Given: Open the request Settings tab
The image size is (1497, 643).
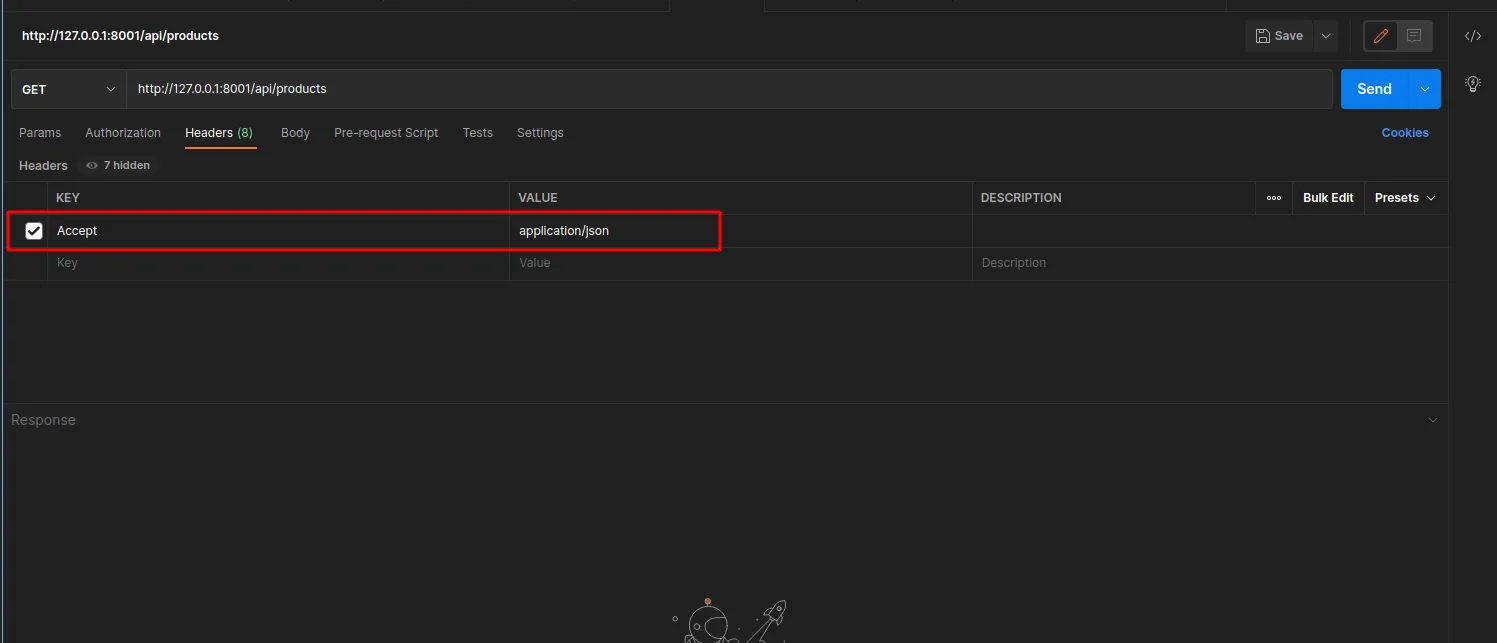Looking at the screenshot, I should point(540,133).
